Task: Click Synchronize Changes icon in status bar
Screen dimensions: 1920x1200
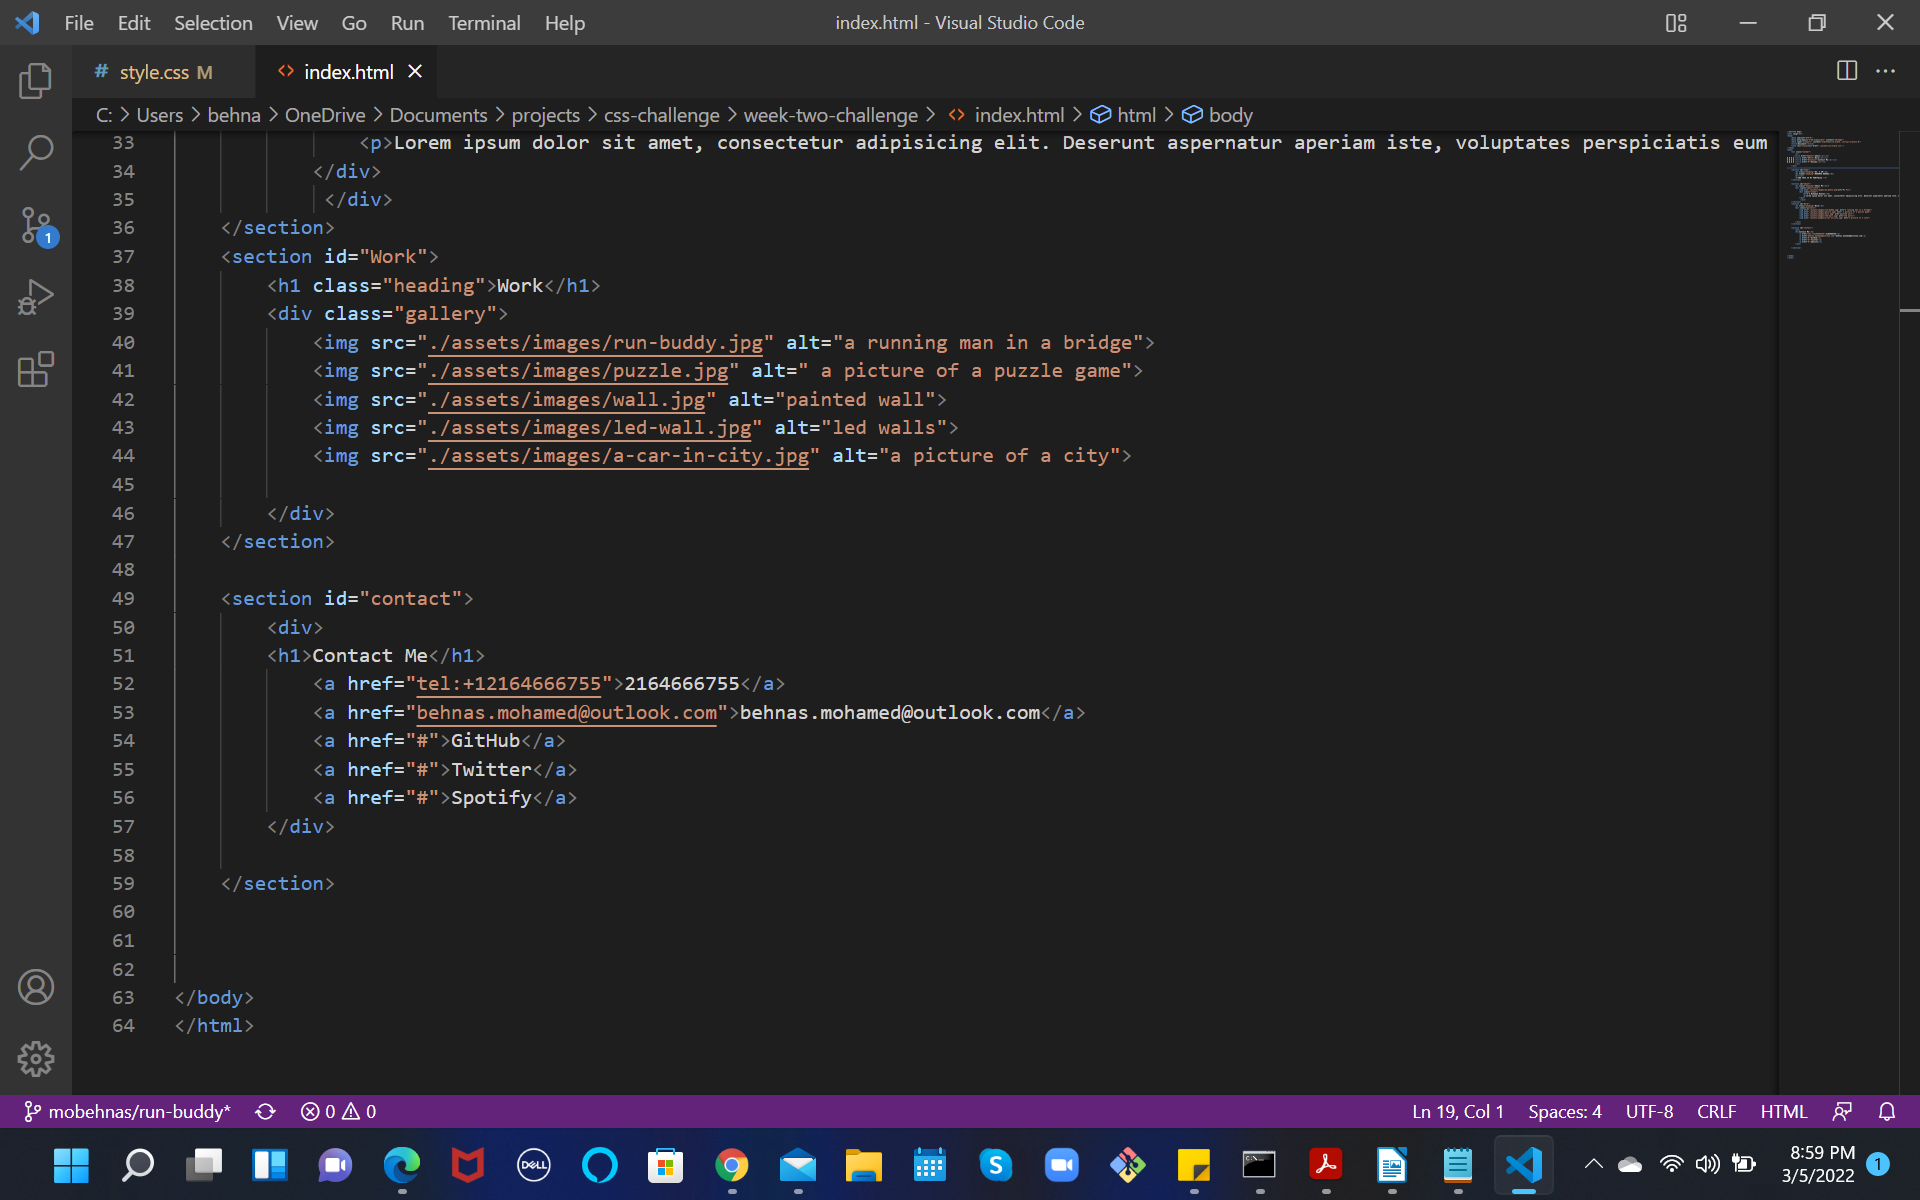Action: point(265,1111)
